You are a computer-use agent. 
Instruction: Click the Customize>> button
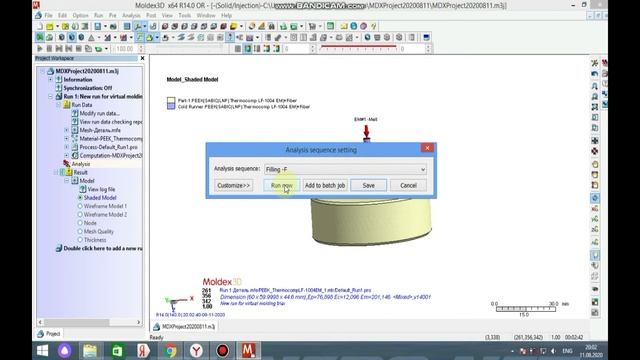pyautogui.click(x=233, y=185)
